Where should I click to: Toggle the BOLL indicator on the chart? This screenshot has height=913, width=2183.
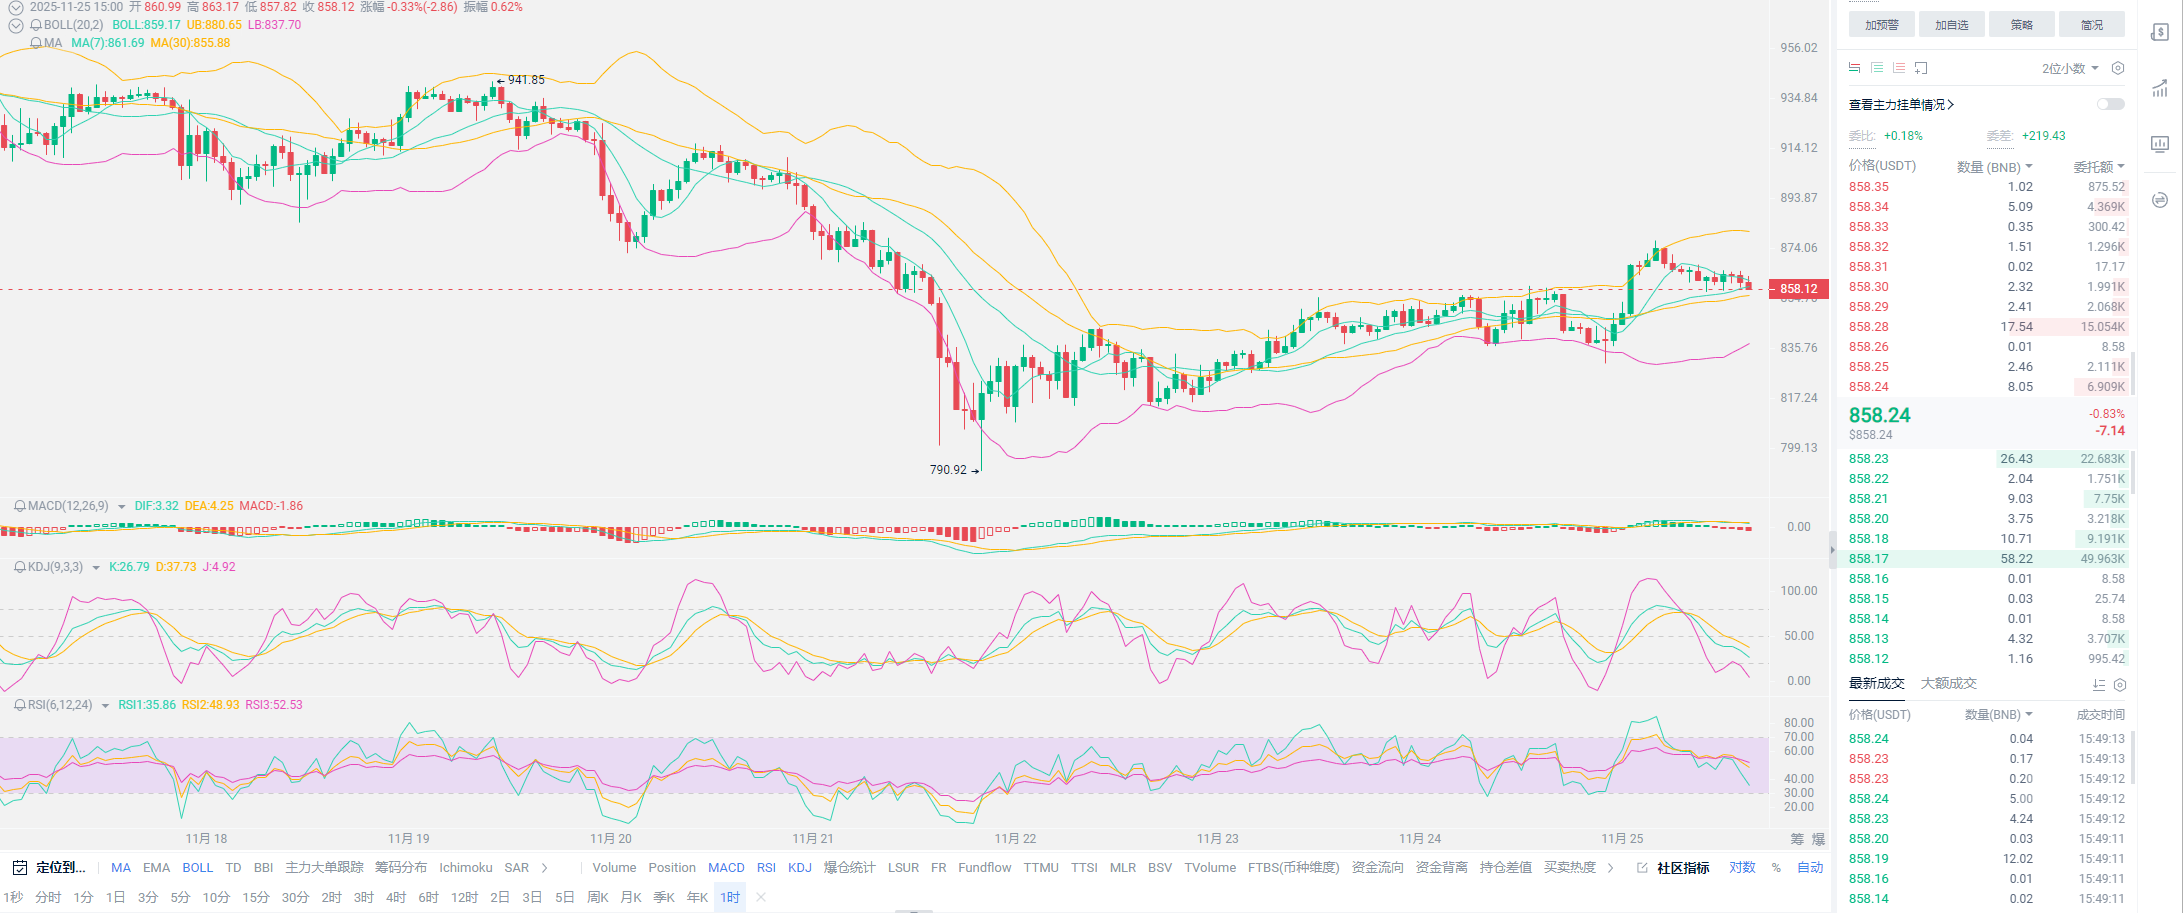tap(197, 868)
